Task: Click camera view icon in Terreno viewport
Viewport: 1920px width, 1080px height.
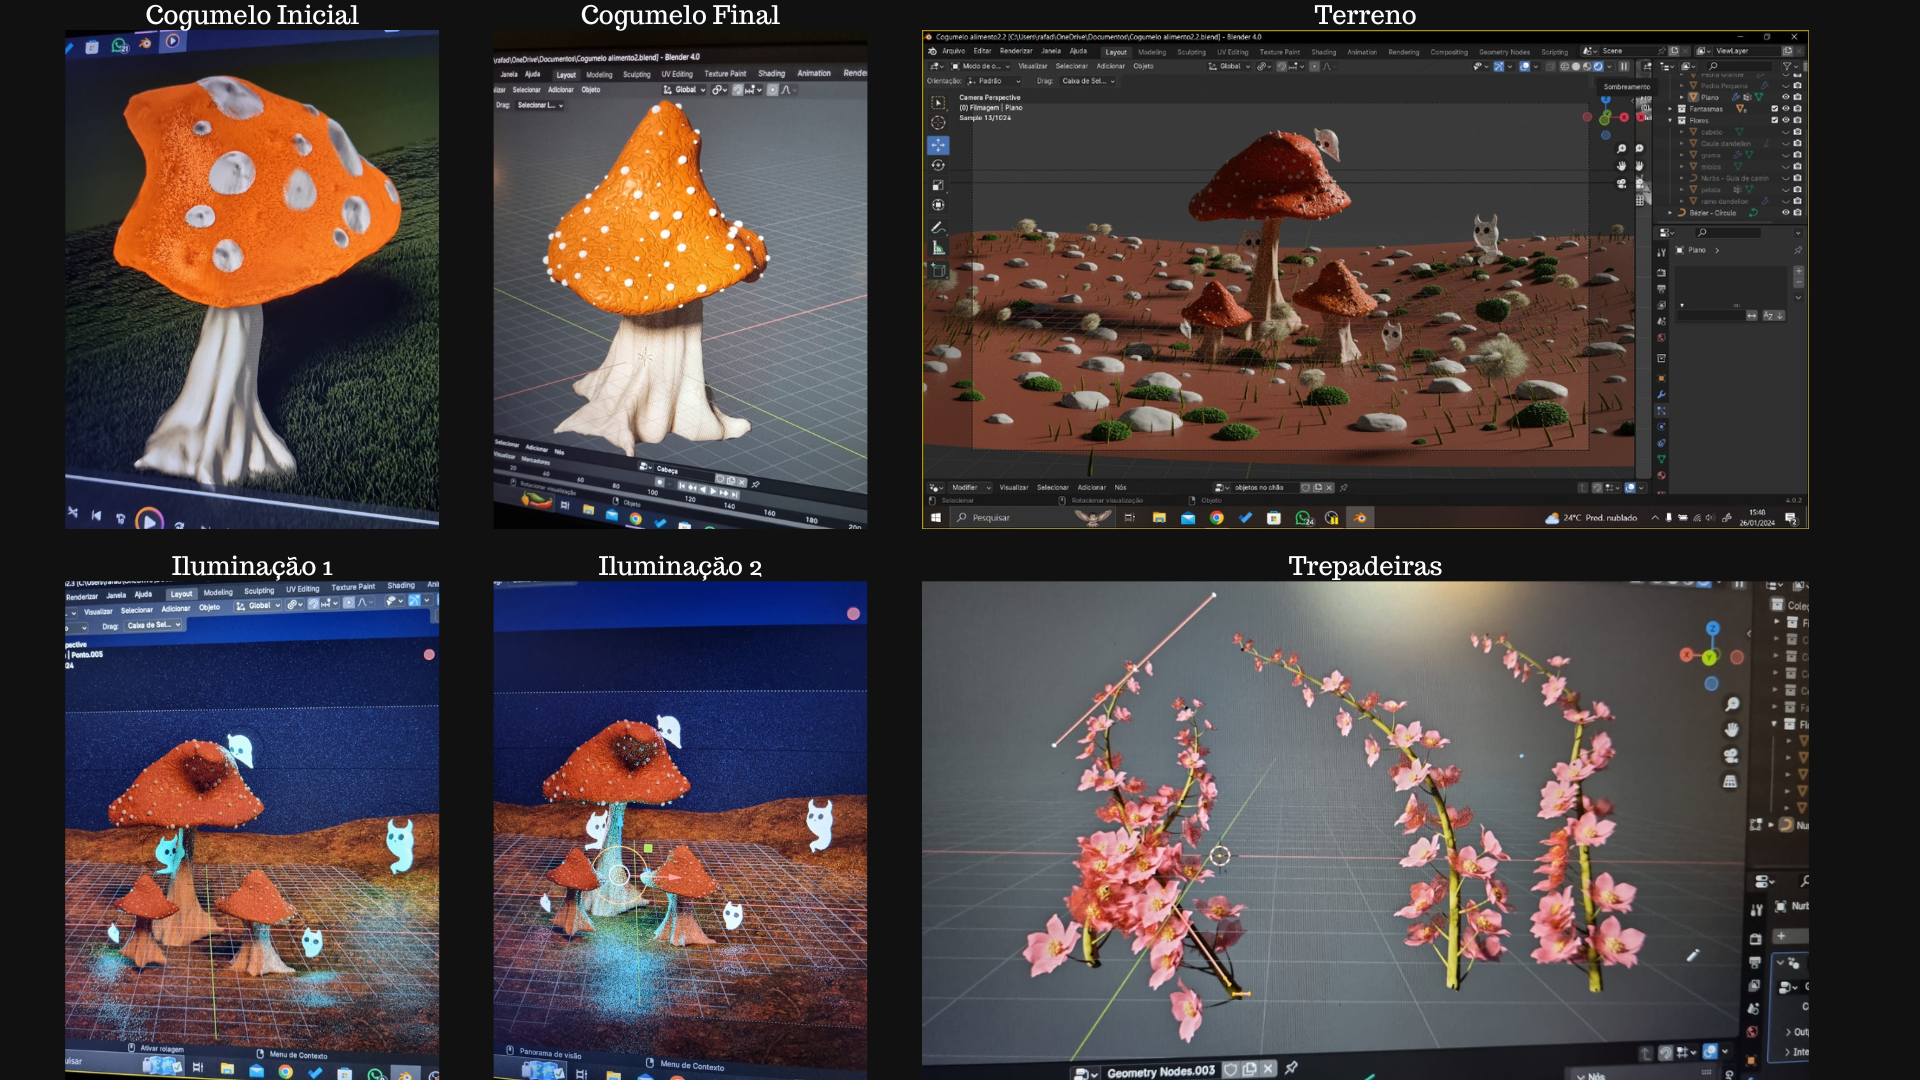Action: click(1621, 183)
